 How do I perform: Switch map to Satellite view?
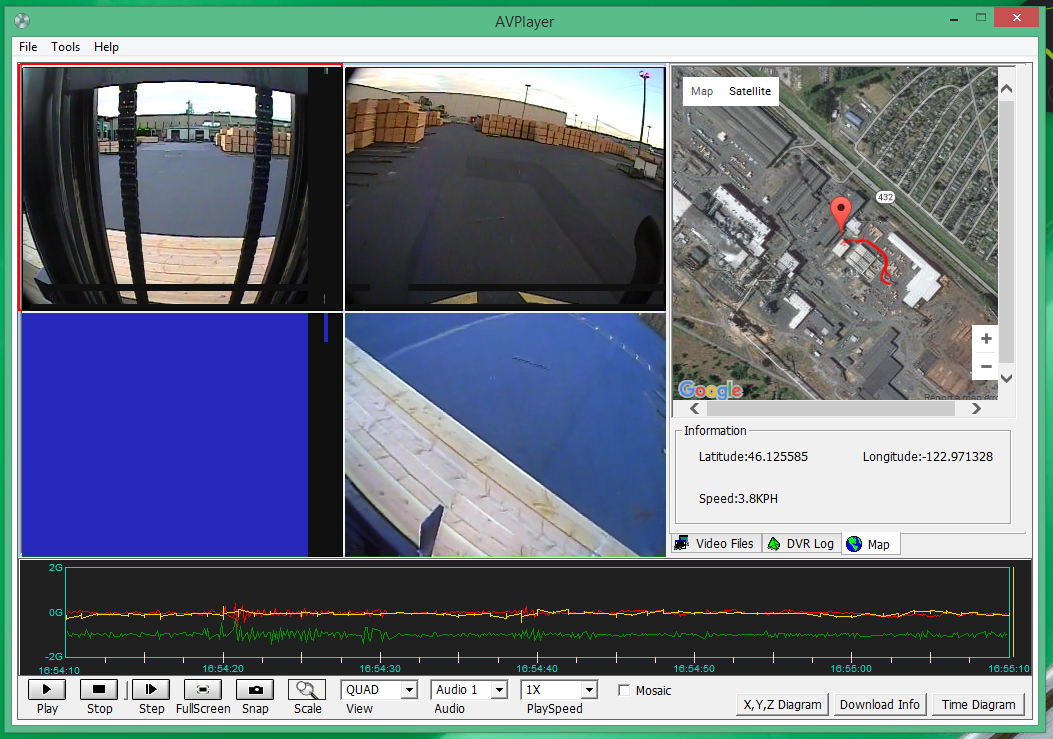click(x=749, y=91)
